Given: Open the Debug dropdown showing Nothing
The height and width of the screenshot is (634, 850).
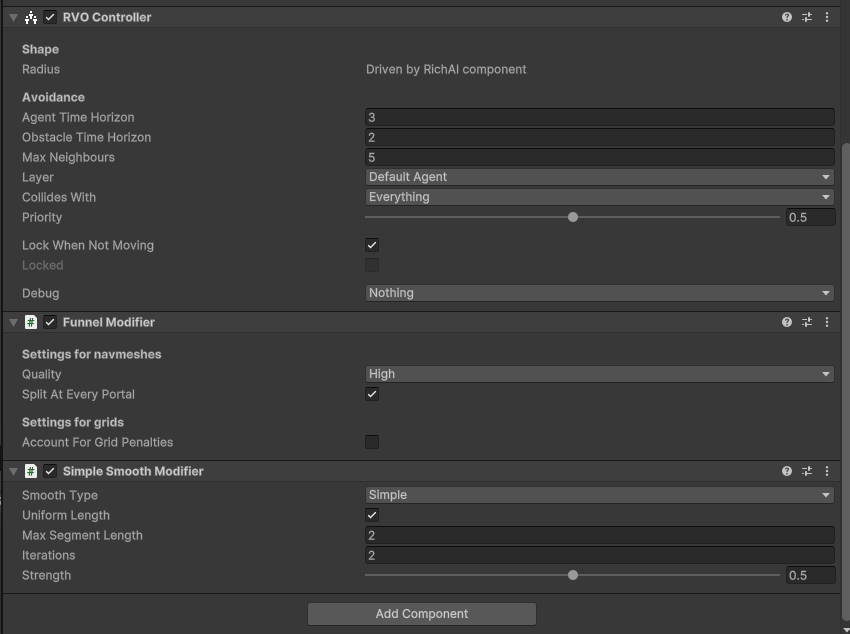Looking at the screenshot, I should (x=599, y=293).
